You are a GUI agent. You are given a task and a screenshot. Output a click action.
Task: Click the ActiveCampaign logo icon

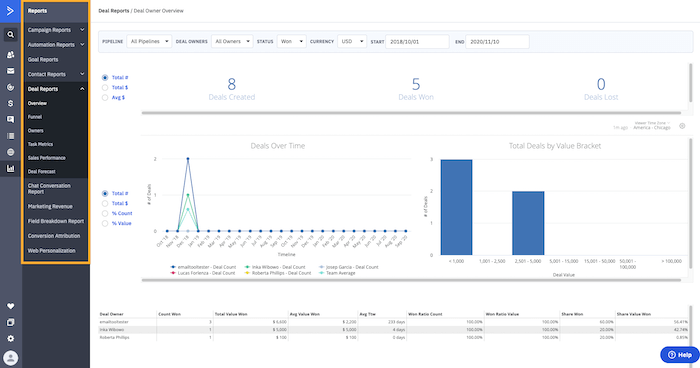10,11
